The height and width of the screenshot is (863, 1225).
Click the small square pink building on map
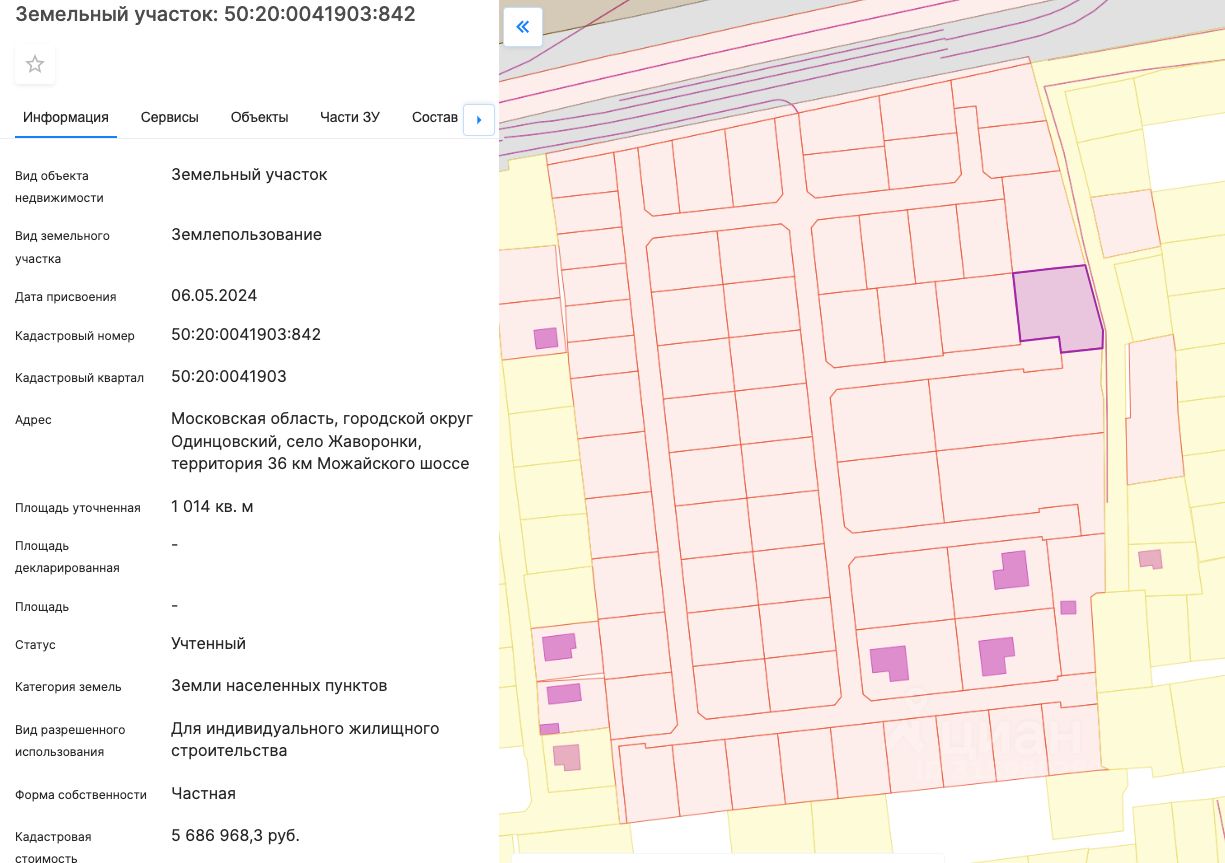(x=1068, y=607)
